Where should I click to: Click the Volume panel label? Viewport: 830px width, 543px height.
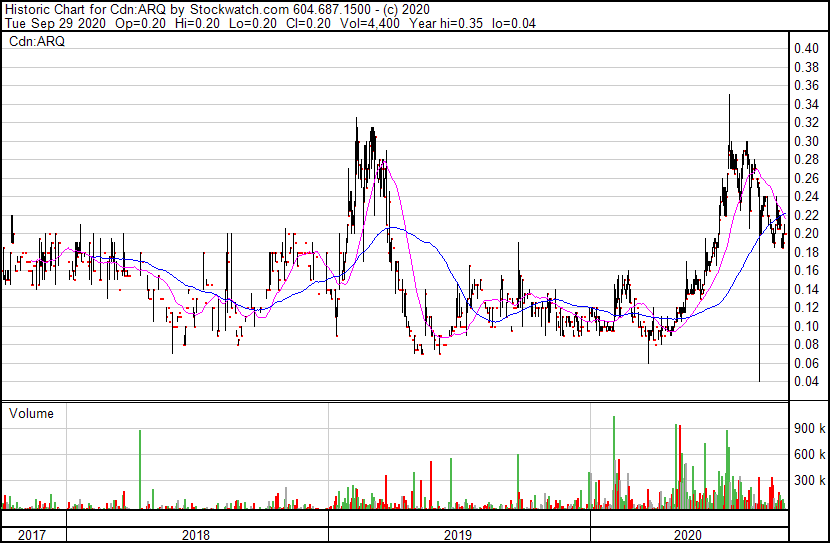tap(31, 413)
